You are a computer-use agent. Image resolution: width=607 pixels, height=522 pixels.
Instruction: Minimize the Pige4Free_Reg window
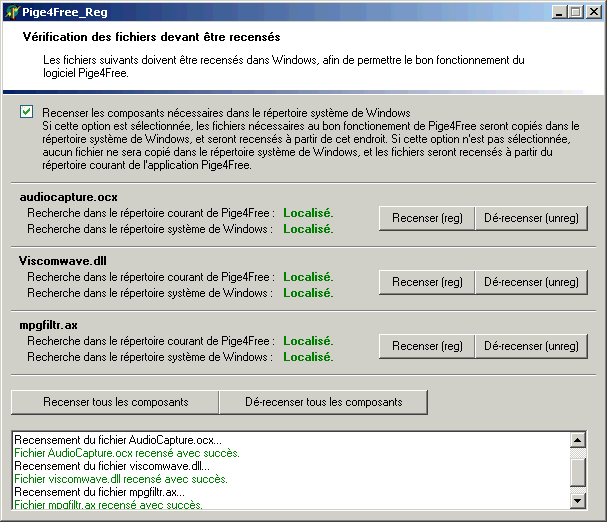559,12
